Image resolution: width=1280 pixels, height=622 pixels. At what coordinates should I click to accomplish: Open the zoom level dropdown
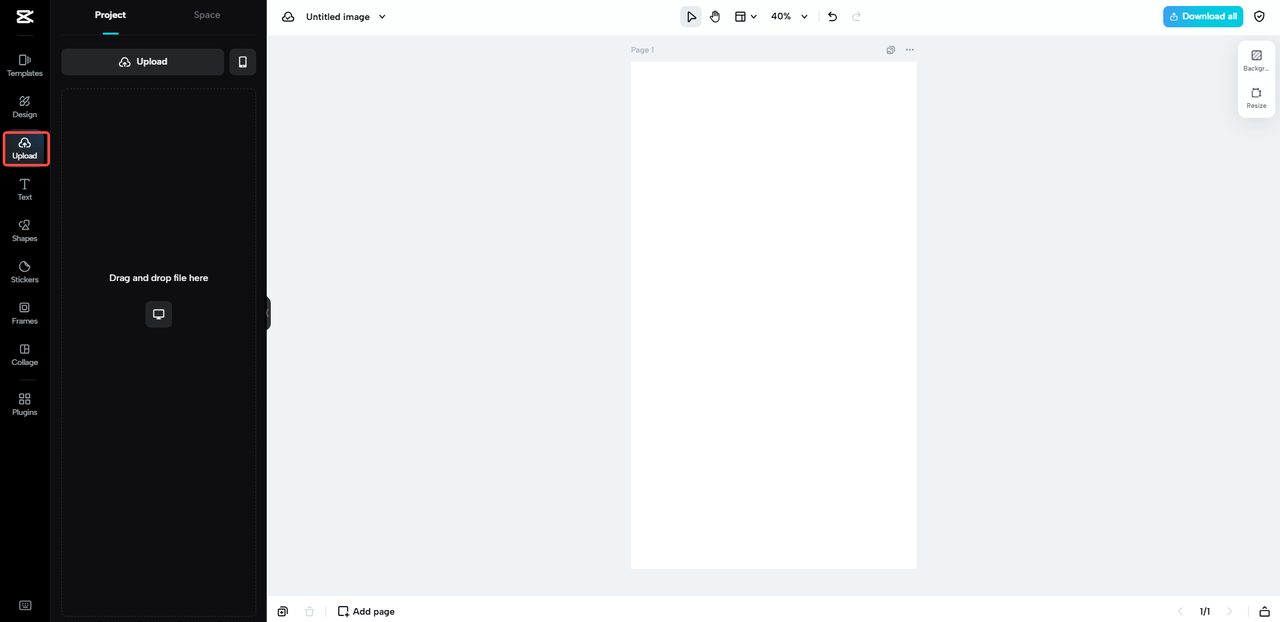click(x=789, y=16)
